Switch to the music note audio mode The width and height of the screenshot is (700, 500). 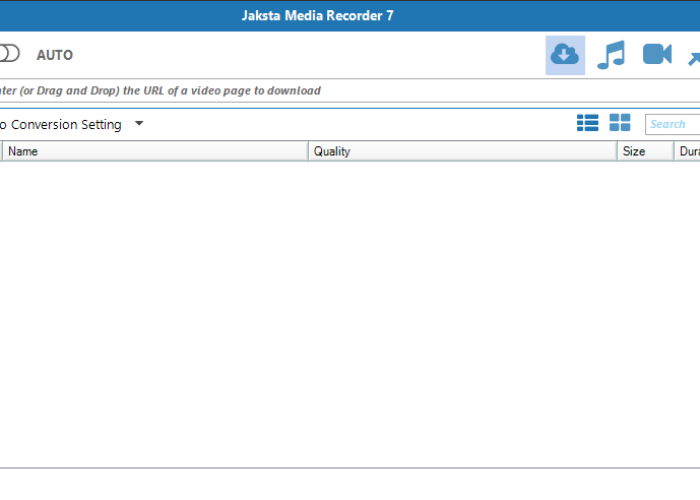[611, 55]
